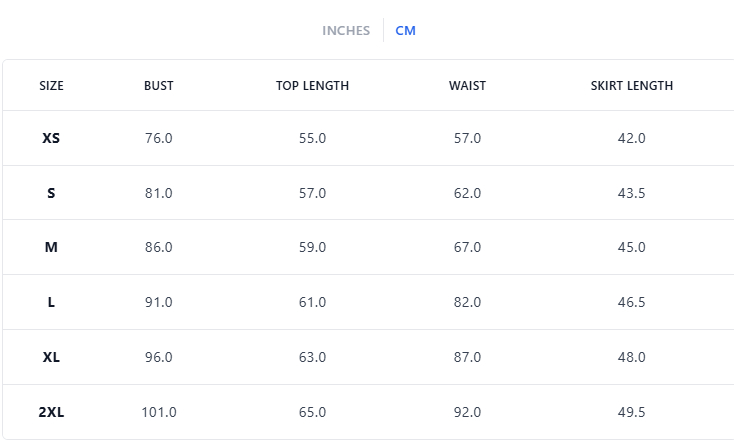Click the M top length value 59.0
Viewport: 734px width, 444px height.
312,247
